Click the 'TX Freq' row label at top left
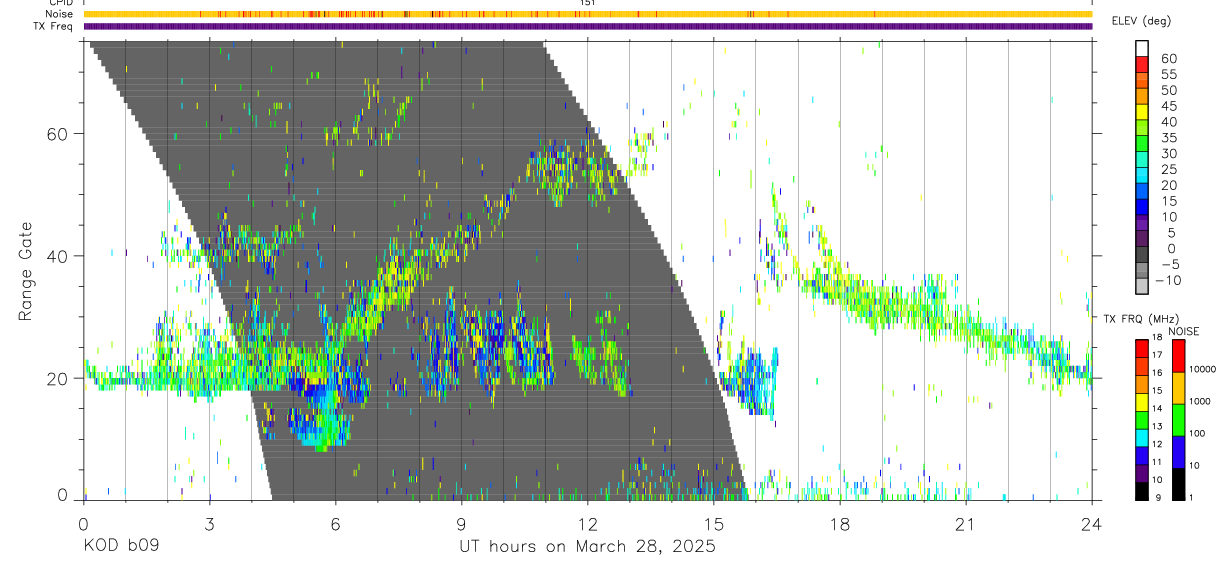 53,26
